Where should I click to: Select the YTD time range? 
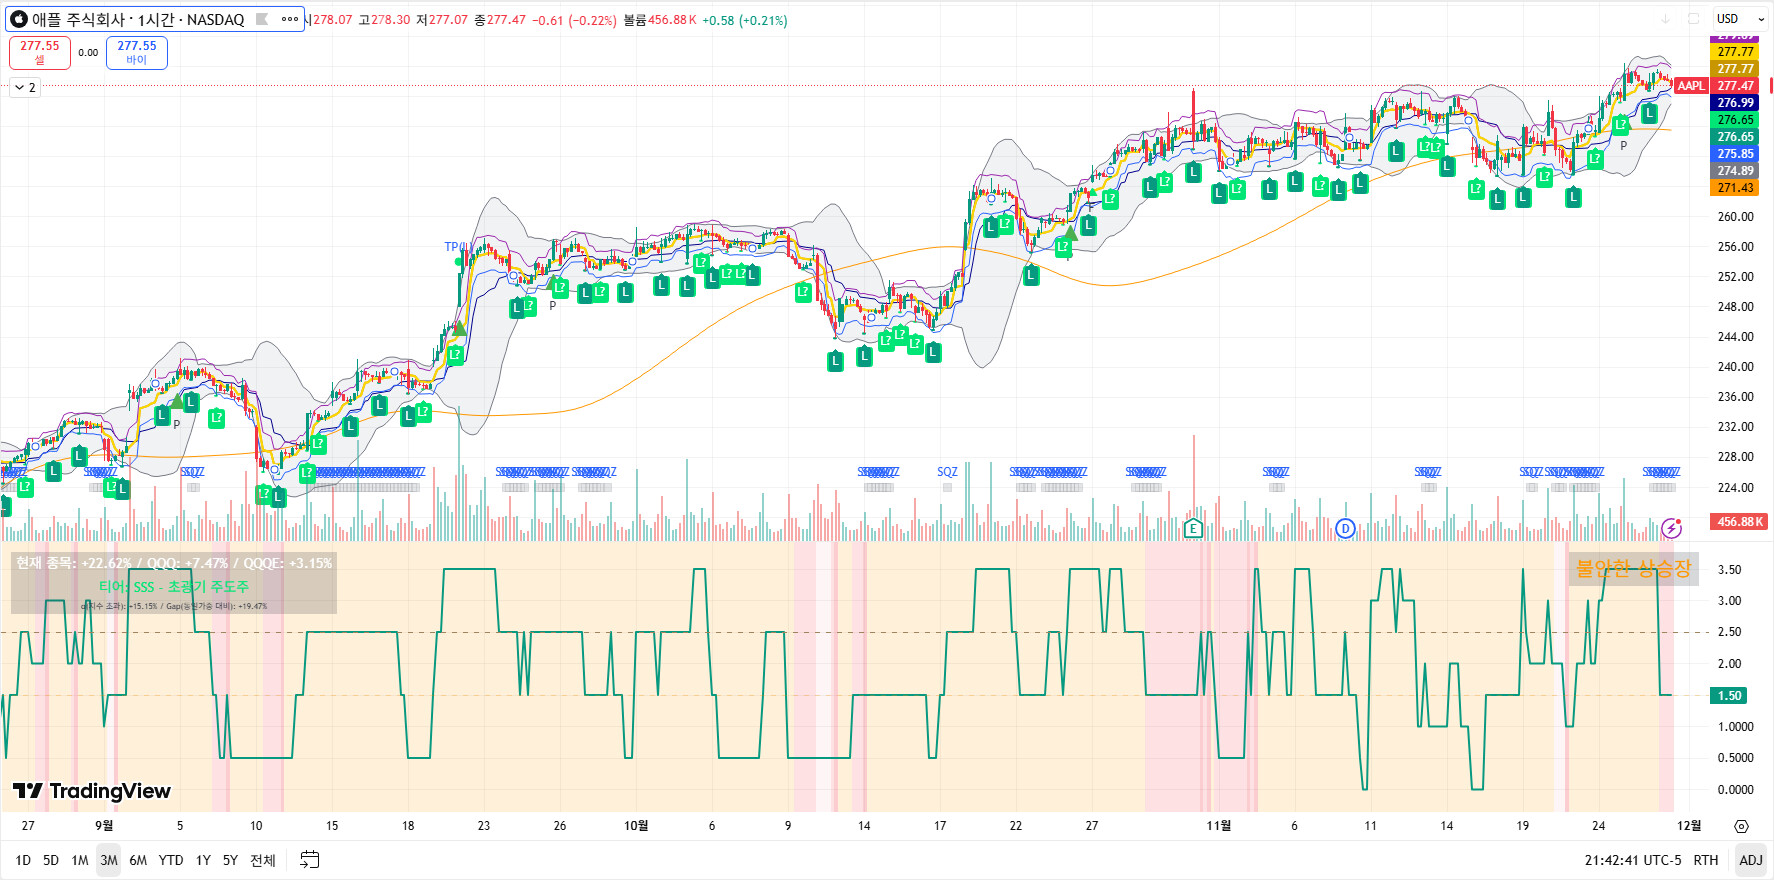(x=171, y=860)
